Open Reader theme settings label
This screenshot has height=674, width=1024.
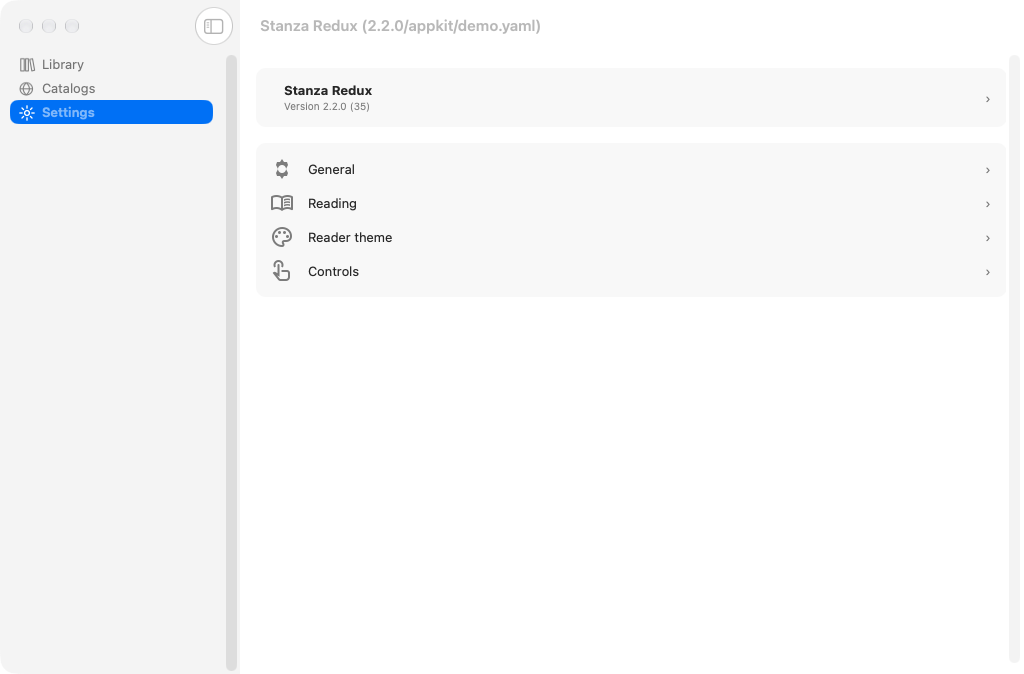350,238
